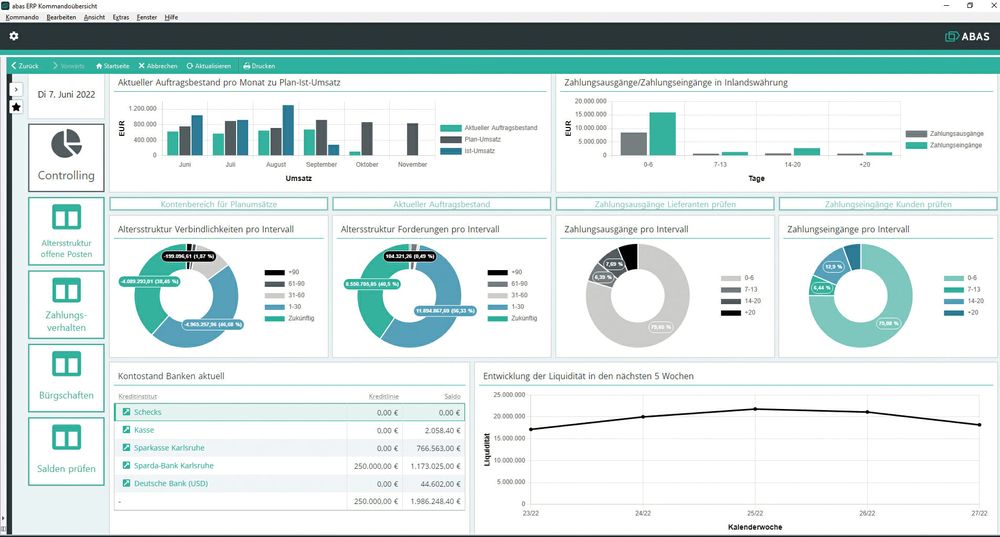Click the ABAS logo

coord(967,36)
